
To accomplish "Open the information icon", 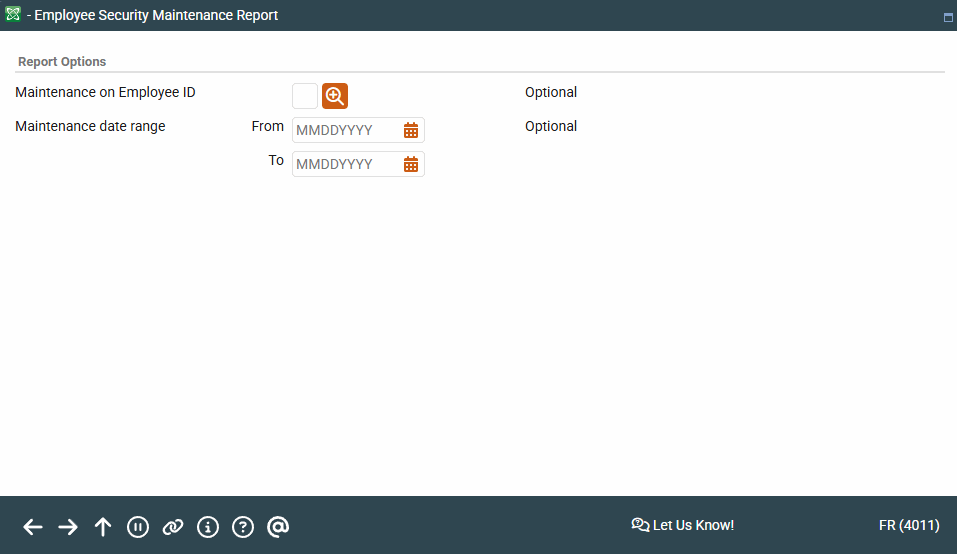I will point(208,527).
